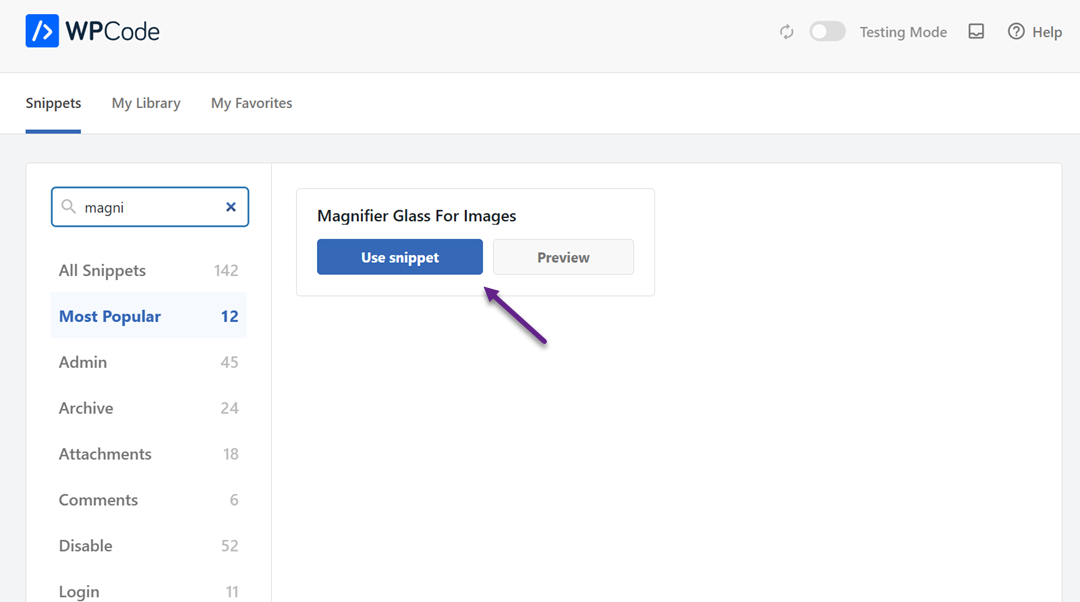Click the WPCode logo icon
Image resolution: width=1080 pixels, height=602 pixels.
(42, 31)
